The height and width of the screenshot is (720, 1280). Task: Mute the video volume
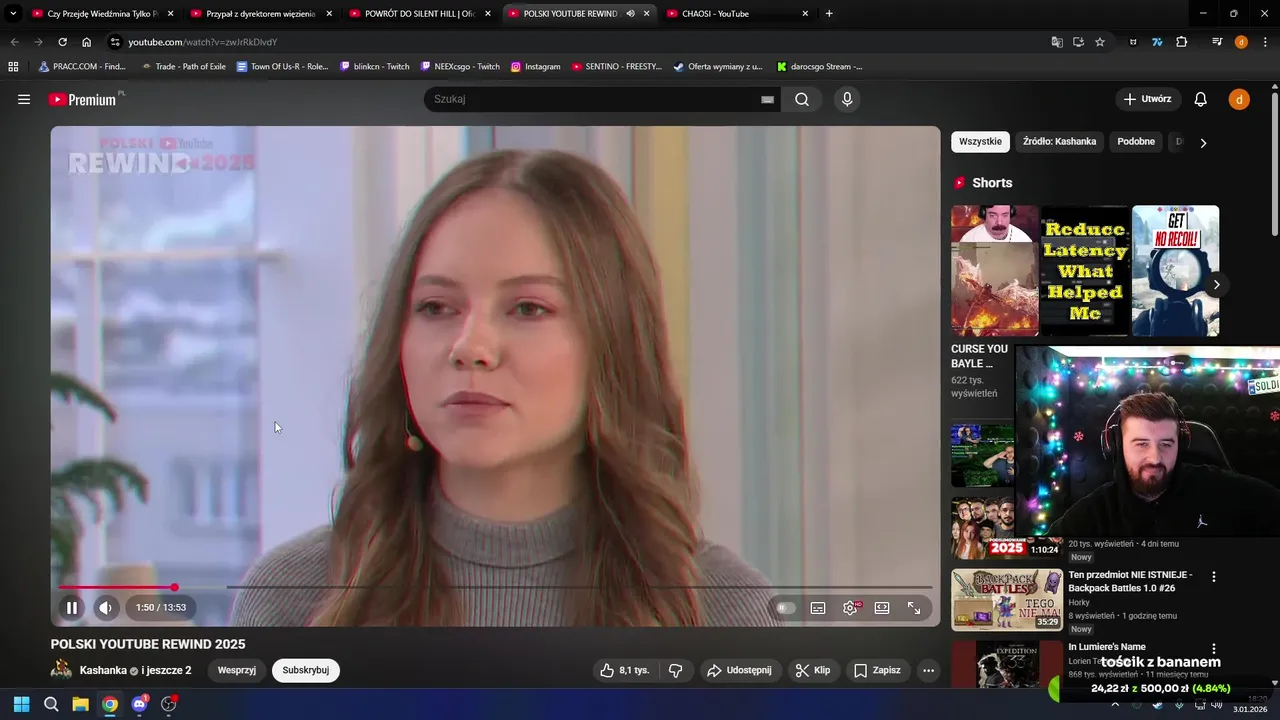coord(106,607)
